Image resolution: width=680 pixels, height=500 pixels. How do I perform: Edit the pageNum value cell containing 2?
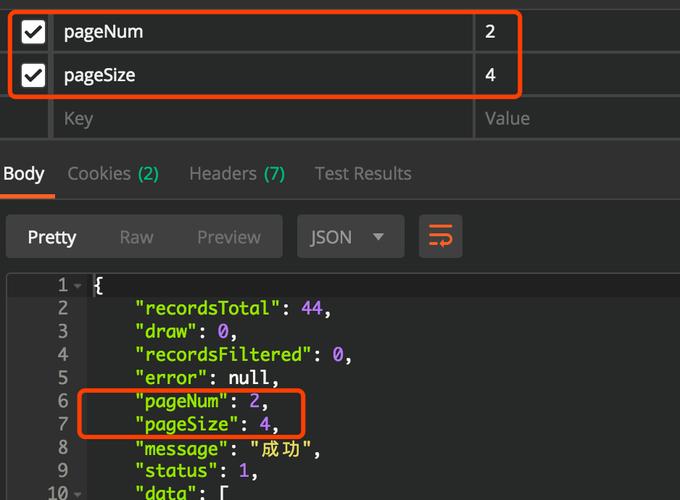click(x=575, y=32)
